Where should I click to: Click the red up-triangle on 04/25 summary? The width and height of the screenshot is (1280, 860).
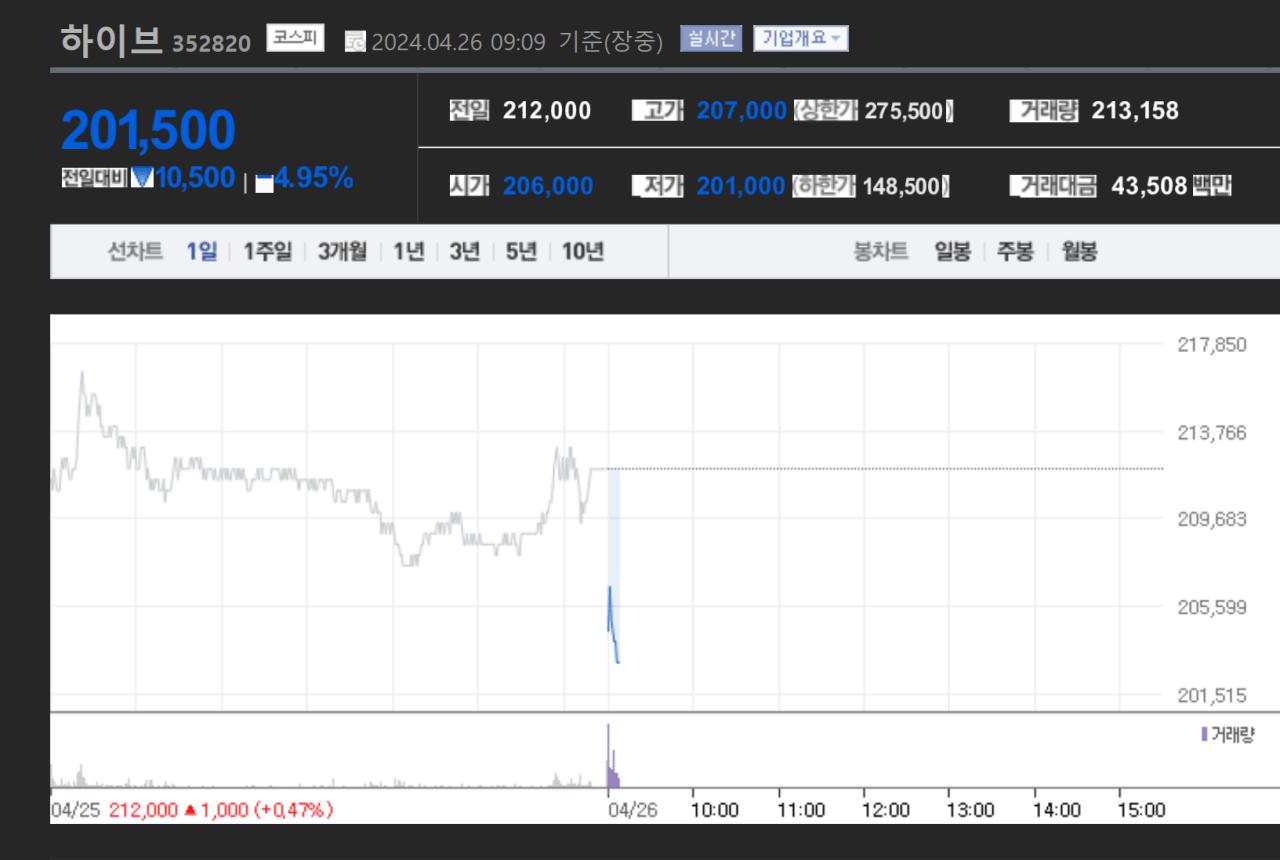(x=190, y=810)
